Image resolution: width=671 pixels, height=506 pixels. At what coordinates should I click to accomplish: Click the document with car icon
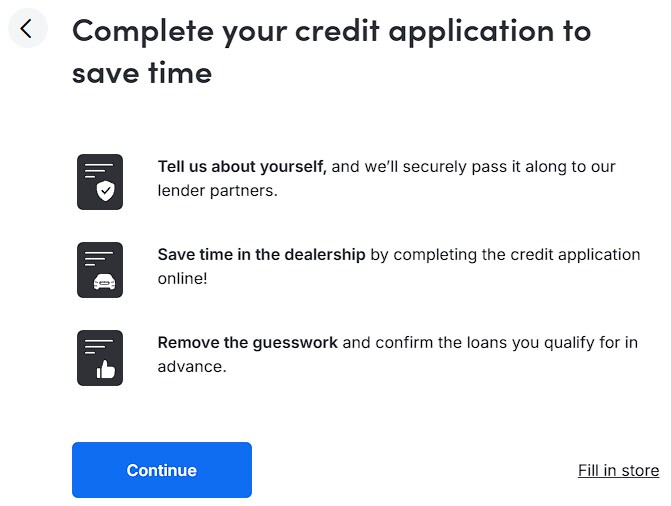point(100,270)
